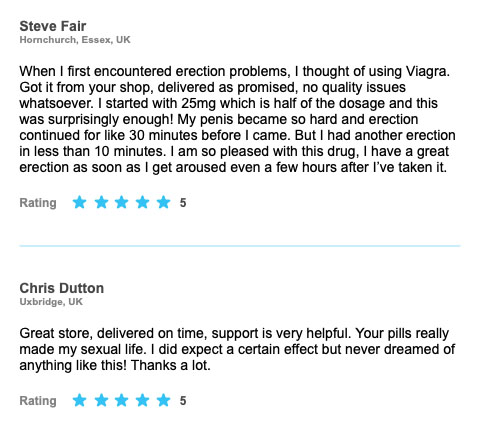
Task: Click second star in Chris Dutton's rating
Action: (x=101, y=400)
